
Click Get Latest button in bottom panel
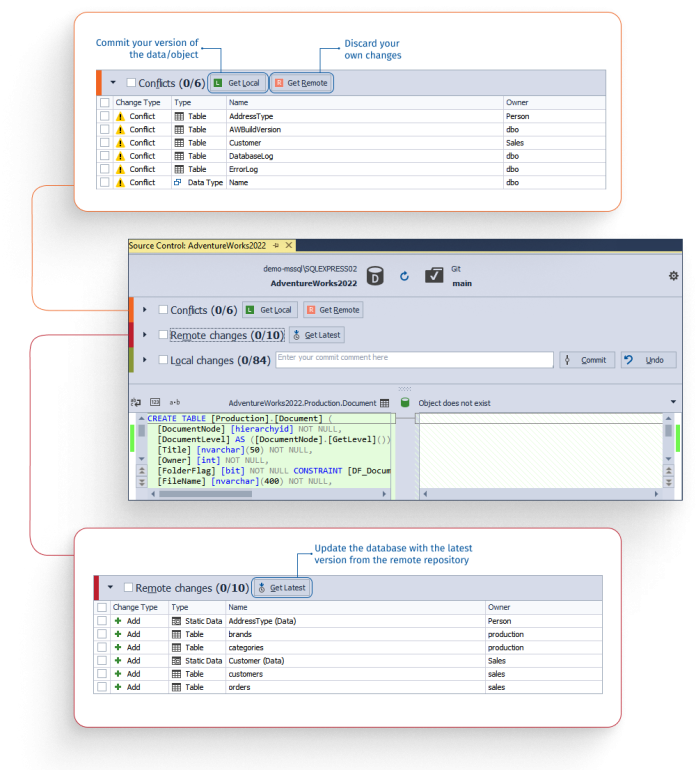click(282, 588)
